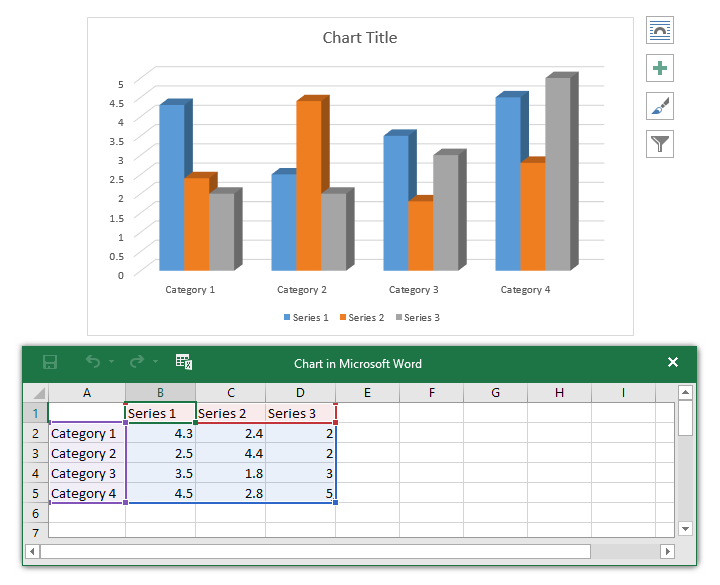Click Edit Data in Microsoft Excel icon
Viewport: 720px width, 585px height.
click(183, 362)
